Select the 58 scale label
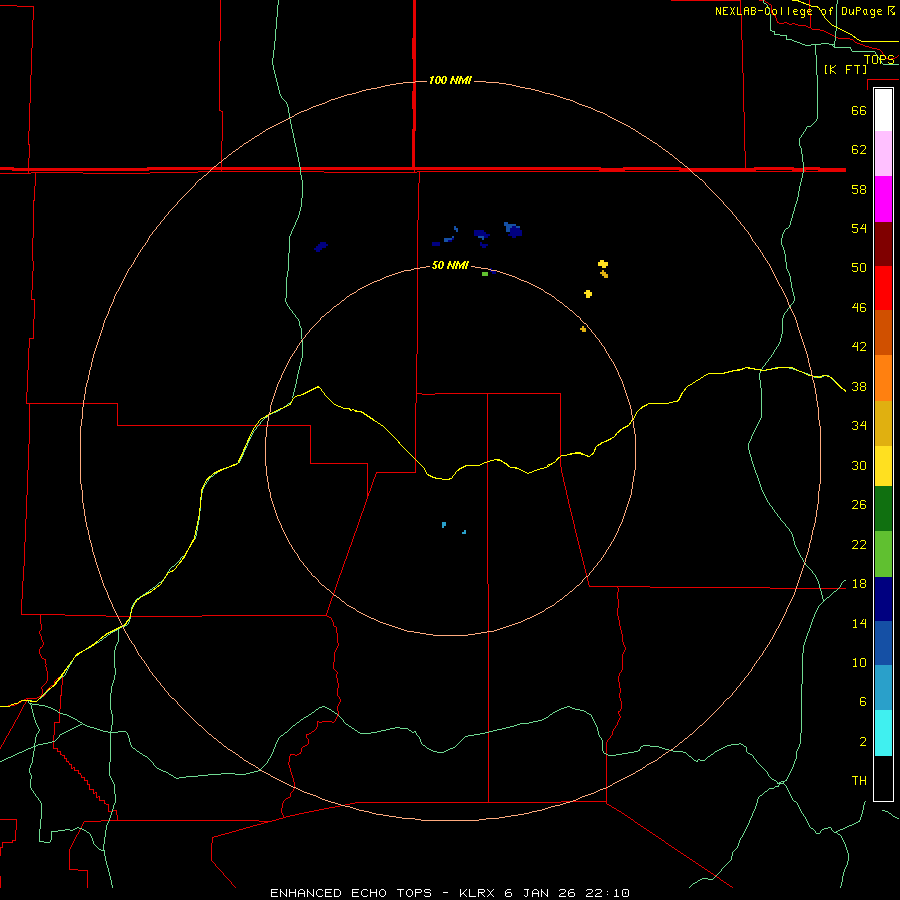 (859, 189)
